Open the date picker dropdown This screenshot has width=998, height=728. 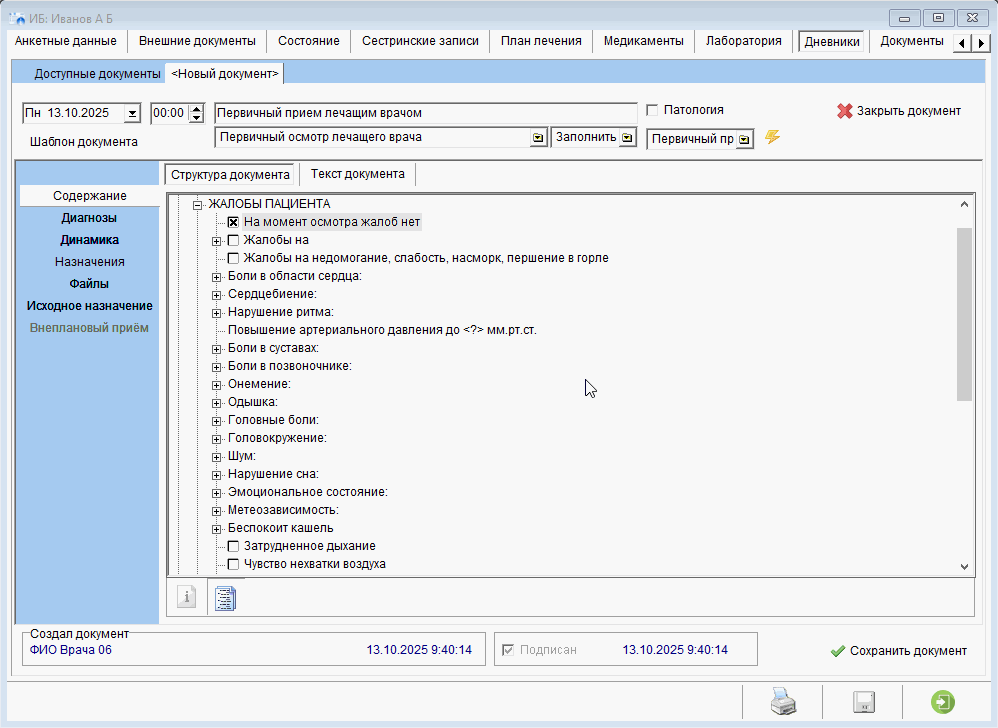point(131,113)
